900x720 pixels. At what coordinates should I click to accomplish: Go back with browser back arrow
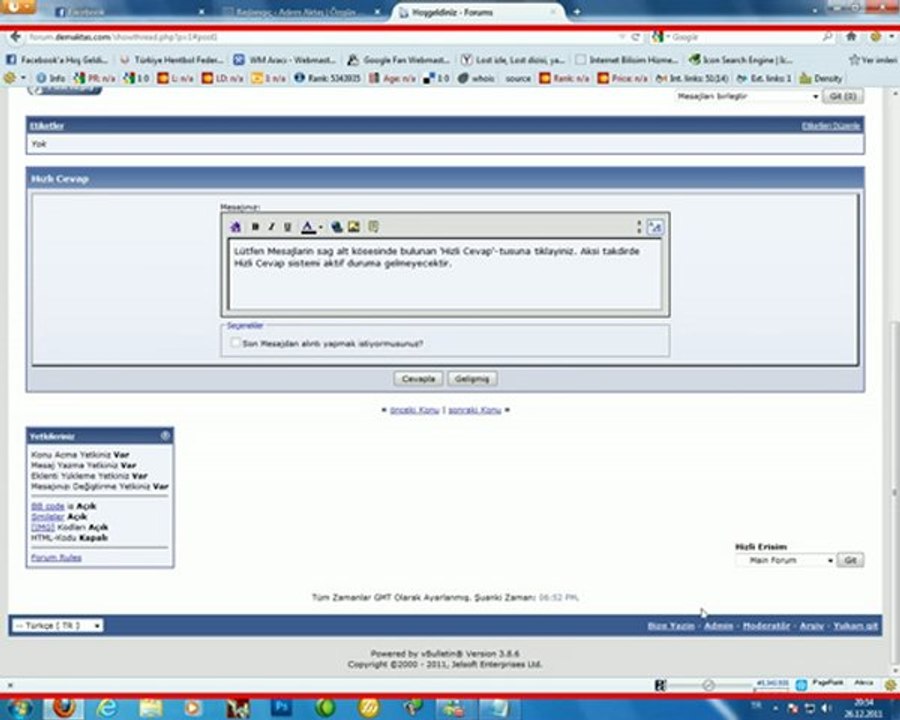pyautogui.click(x=15, y=37)
